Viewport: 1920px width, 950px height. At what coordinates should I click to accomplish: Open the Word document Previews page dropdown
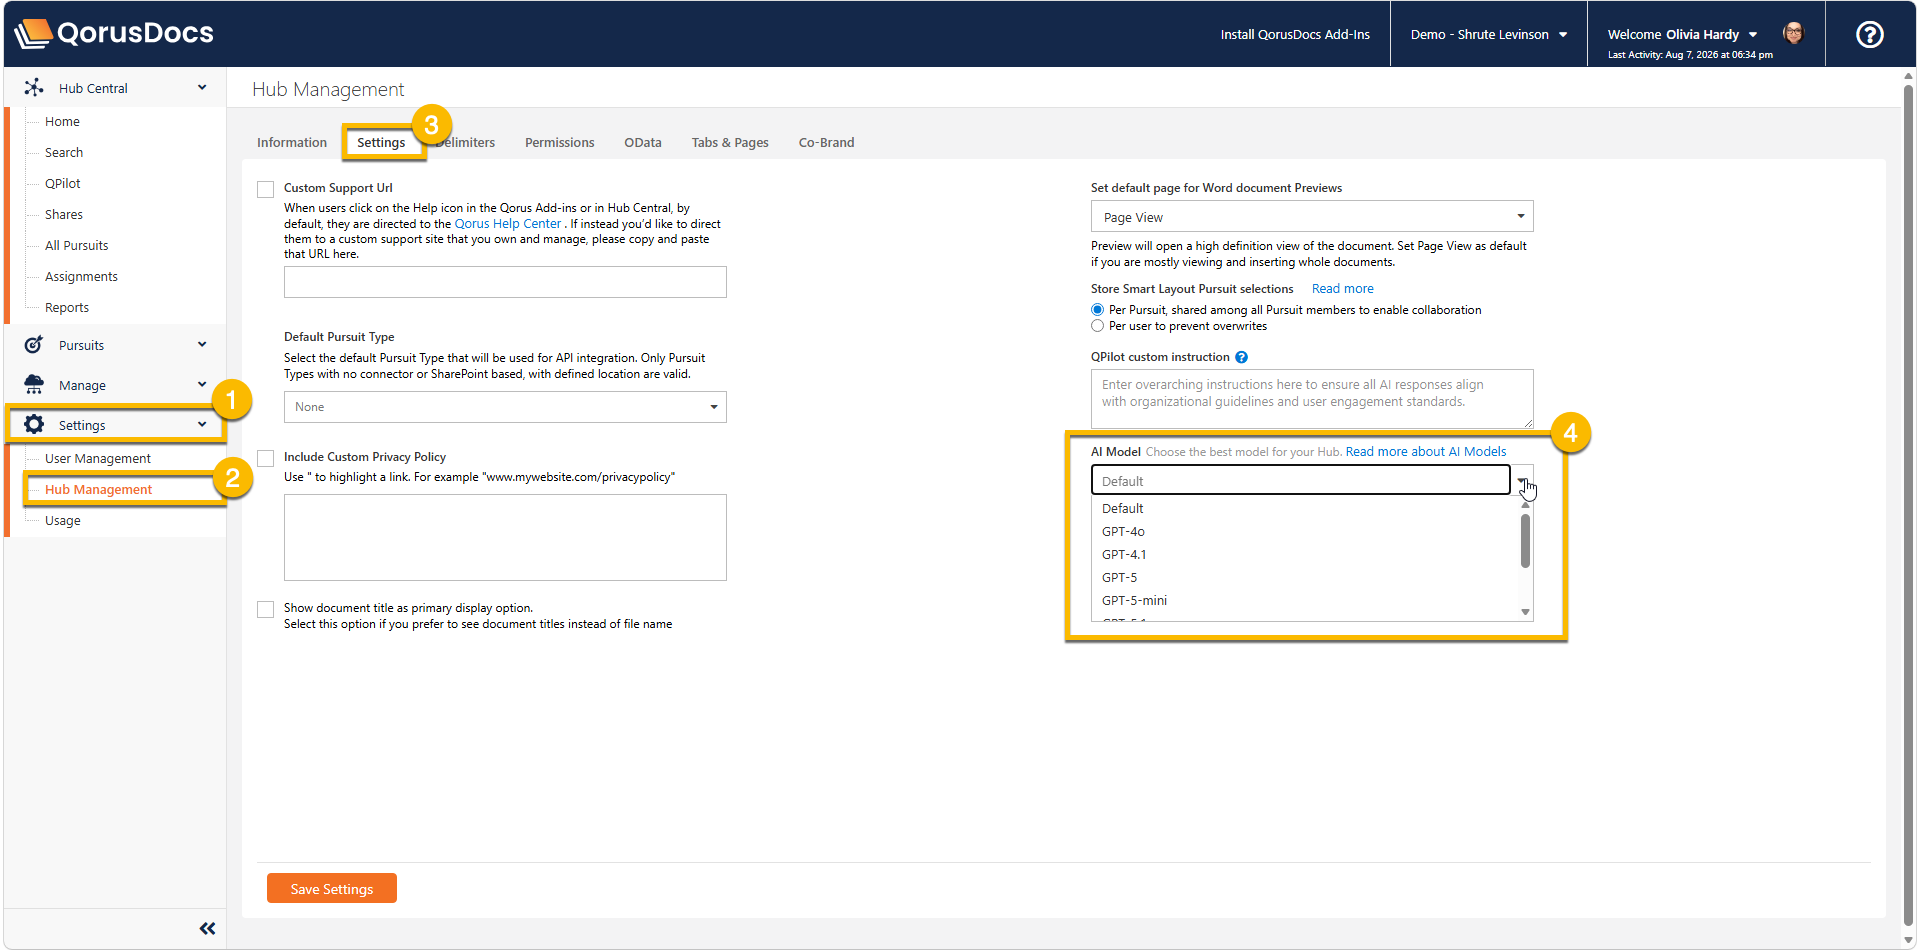1312,217
